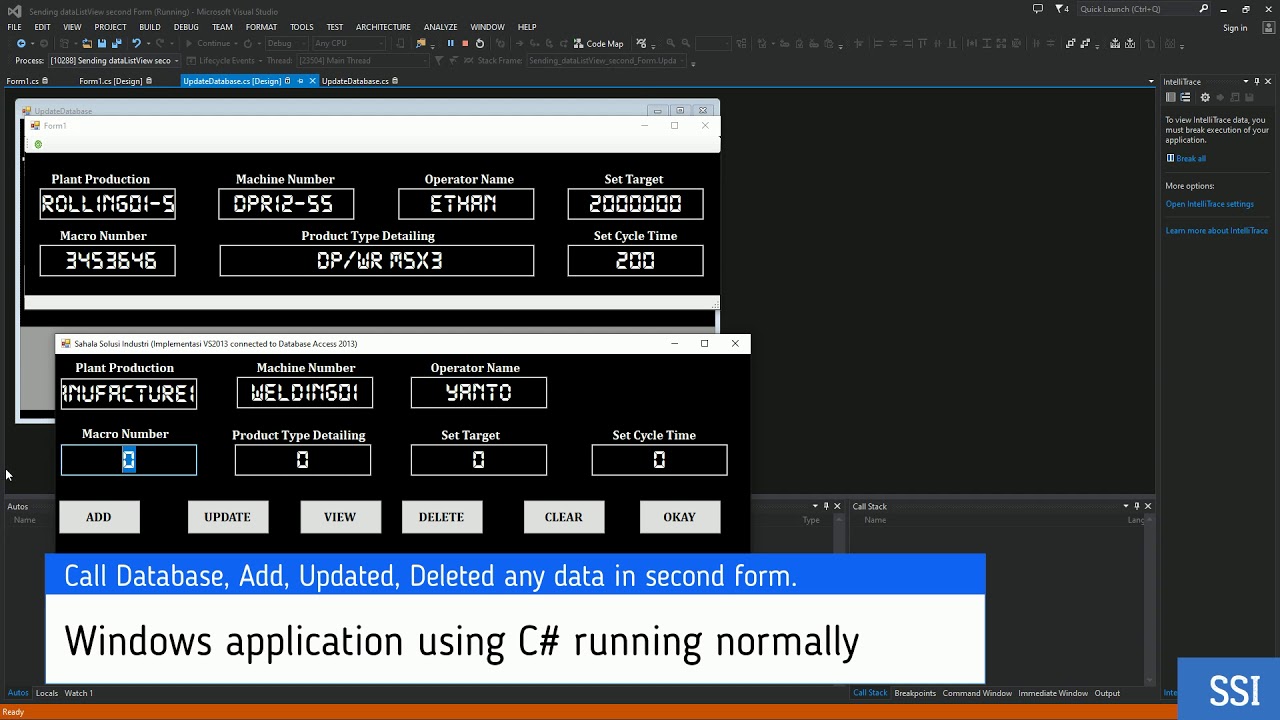The width and height of the screenshot is (1280, 720).
Task: Open the Code Map tool
Action: (598, 43)
